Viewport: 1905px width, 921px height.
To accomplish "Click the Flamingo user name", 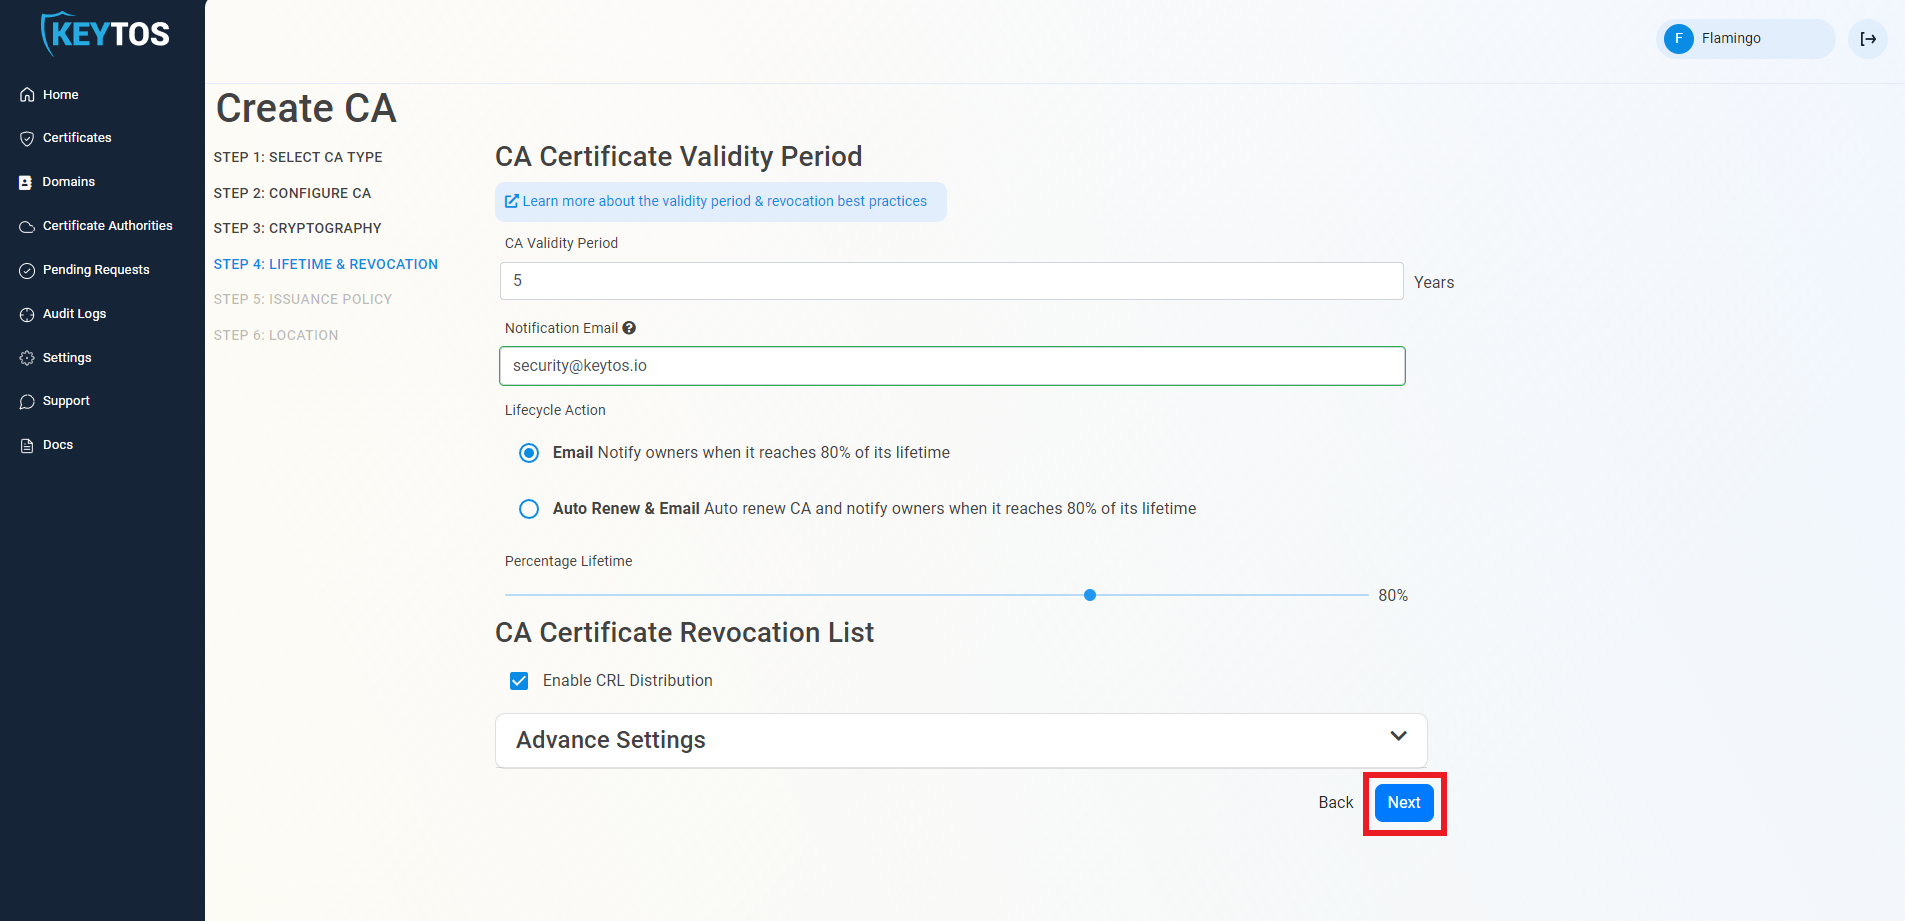I will [x=1731, y=38].
